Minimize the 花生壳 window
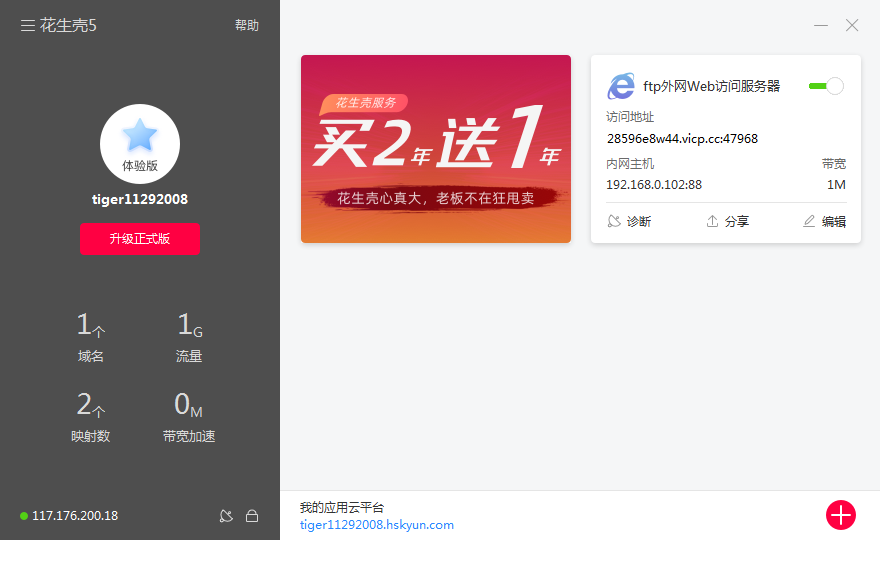The image size is (880, 569). coord(821,25)
